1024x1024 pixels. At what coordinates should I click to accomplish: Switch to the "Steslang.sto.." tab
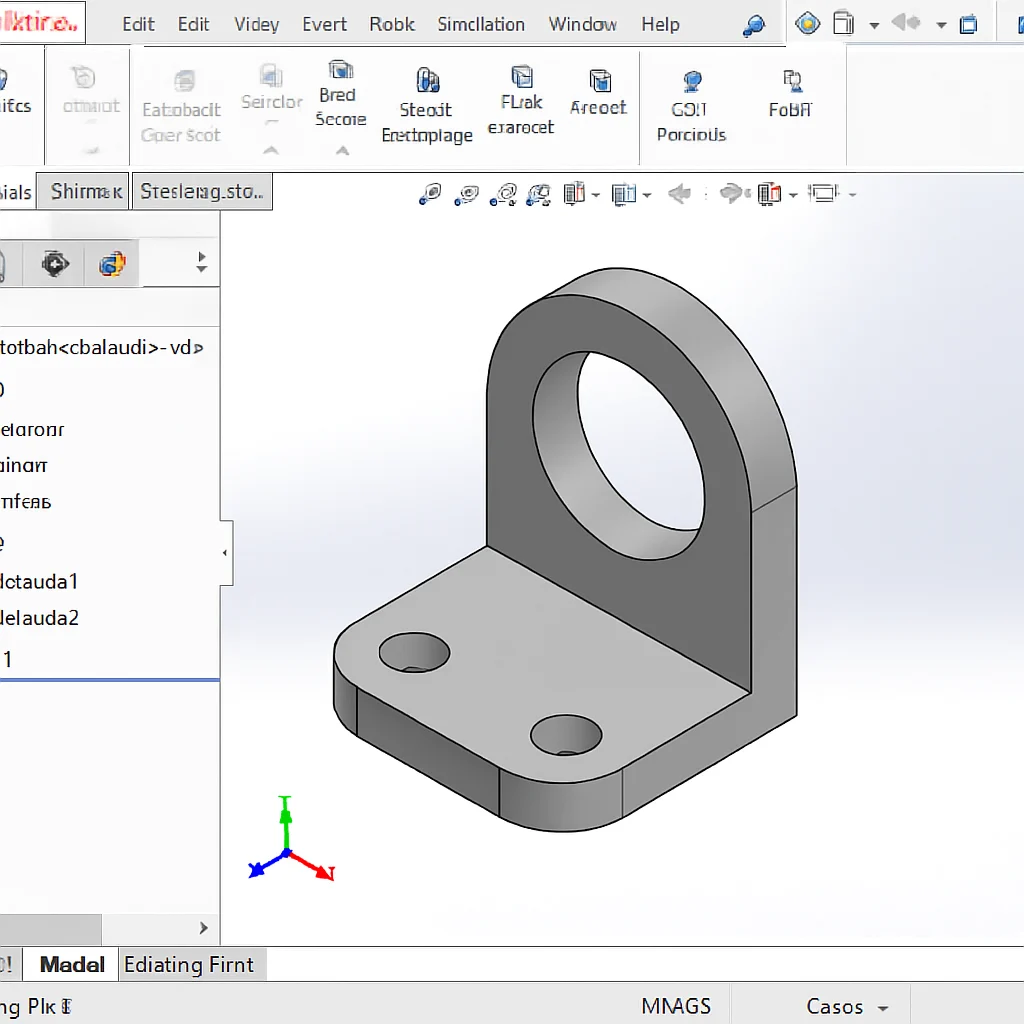(x=202, y=191)
